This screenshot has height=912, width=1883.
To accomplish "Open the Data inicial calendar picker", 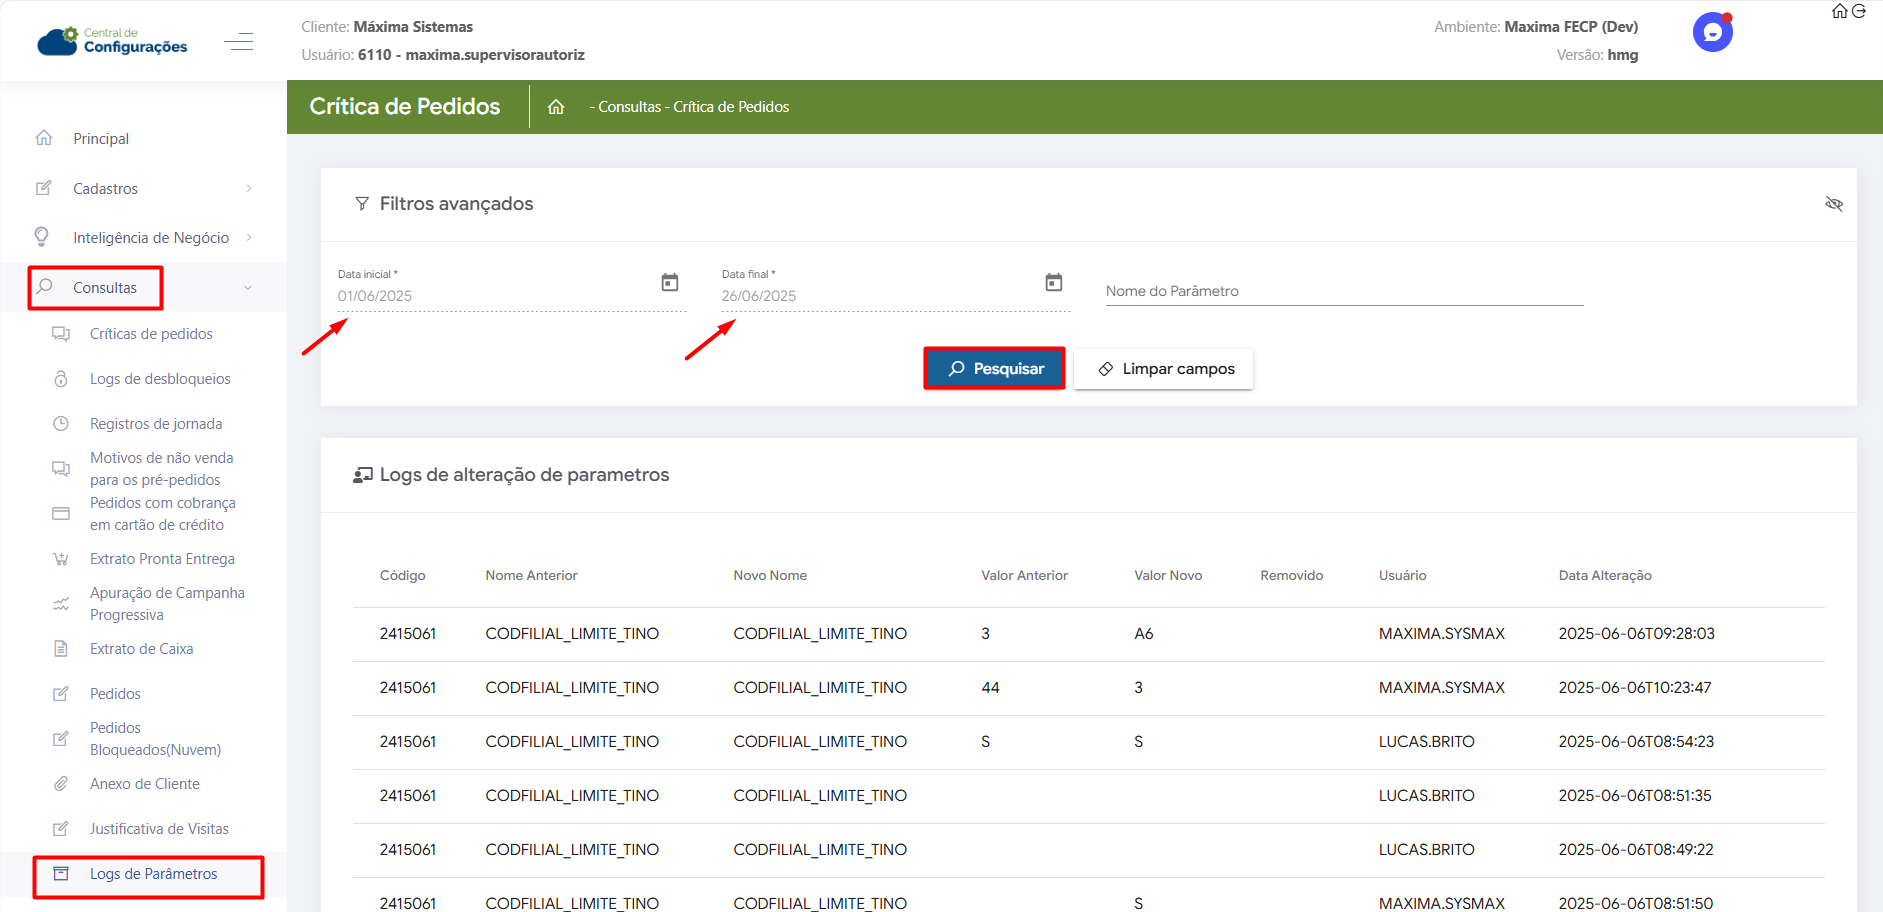I will click(670, 283).
